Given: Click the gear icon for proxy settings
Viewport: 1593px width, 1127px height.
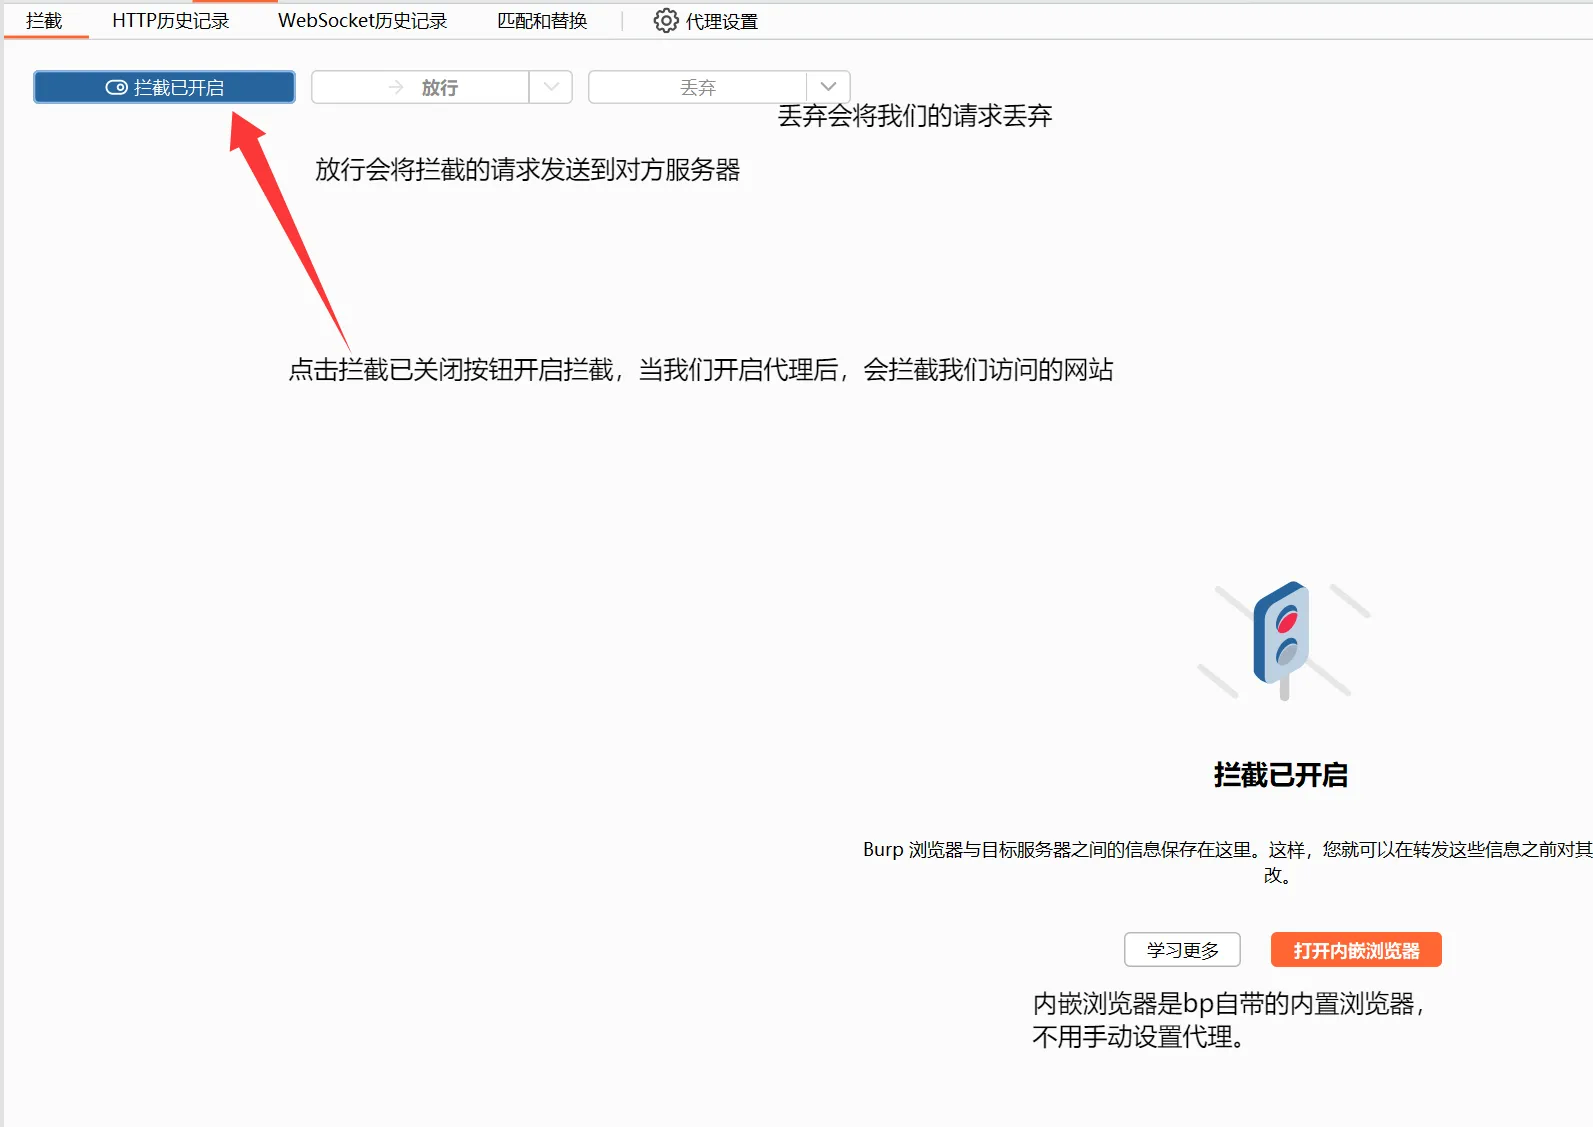Looking at the screenshot, I should tap(665, 21).
